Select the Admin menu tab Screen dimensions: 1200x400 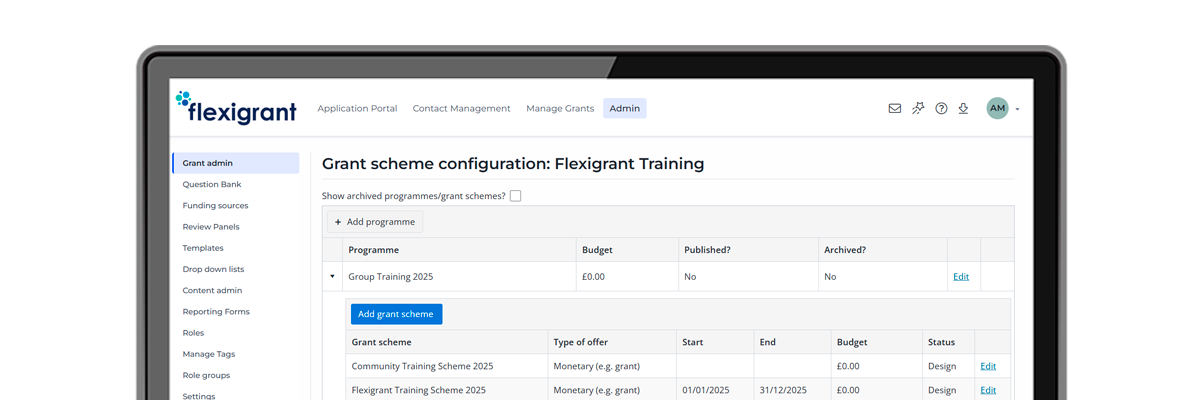tap(625, 109)
